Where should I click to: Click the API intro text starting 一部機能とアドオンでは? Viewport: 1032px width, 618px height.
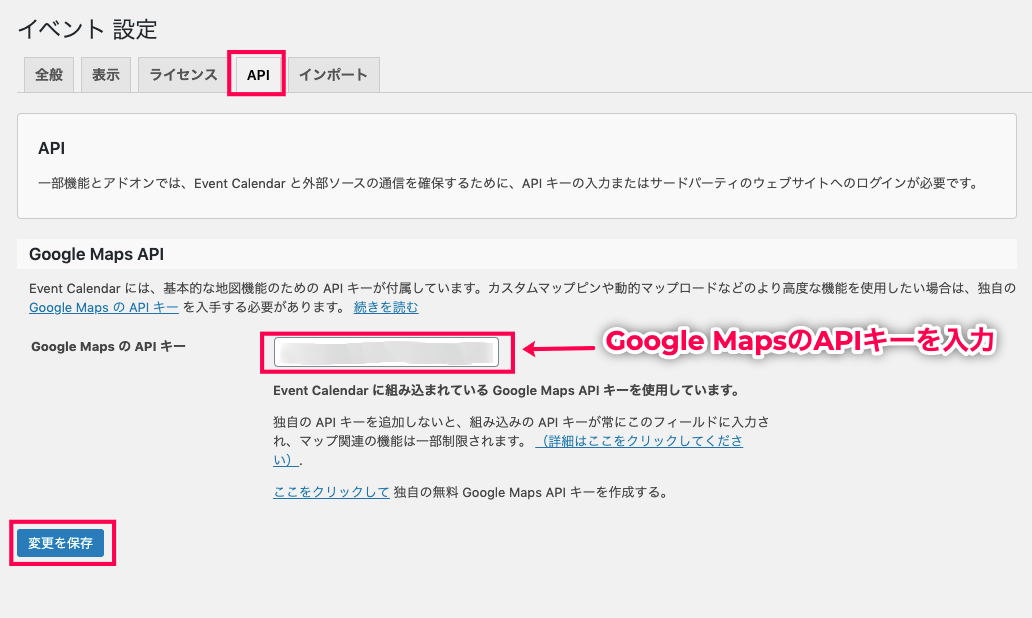pyautogui.click(x=509, y=184)
